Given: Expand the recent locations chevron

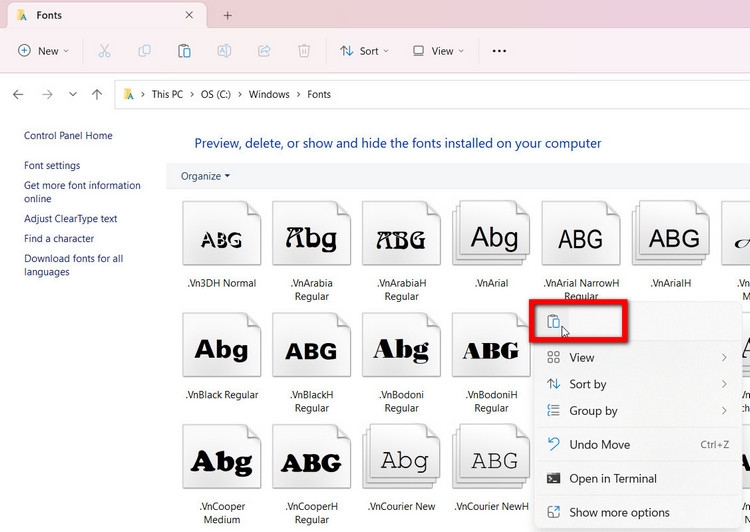Looking at the screenshot, I should [x=73, y=94].
